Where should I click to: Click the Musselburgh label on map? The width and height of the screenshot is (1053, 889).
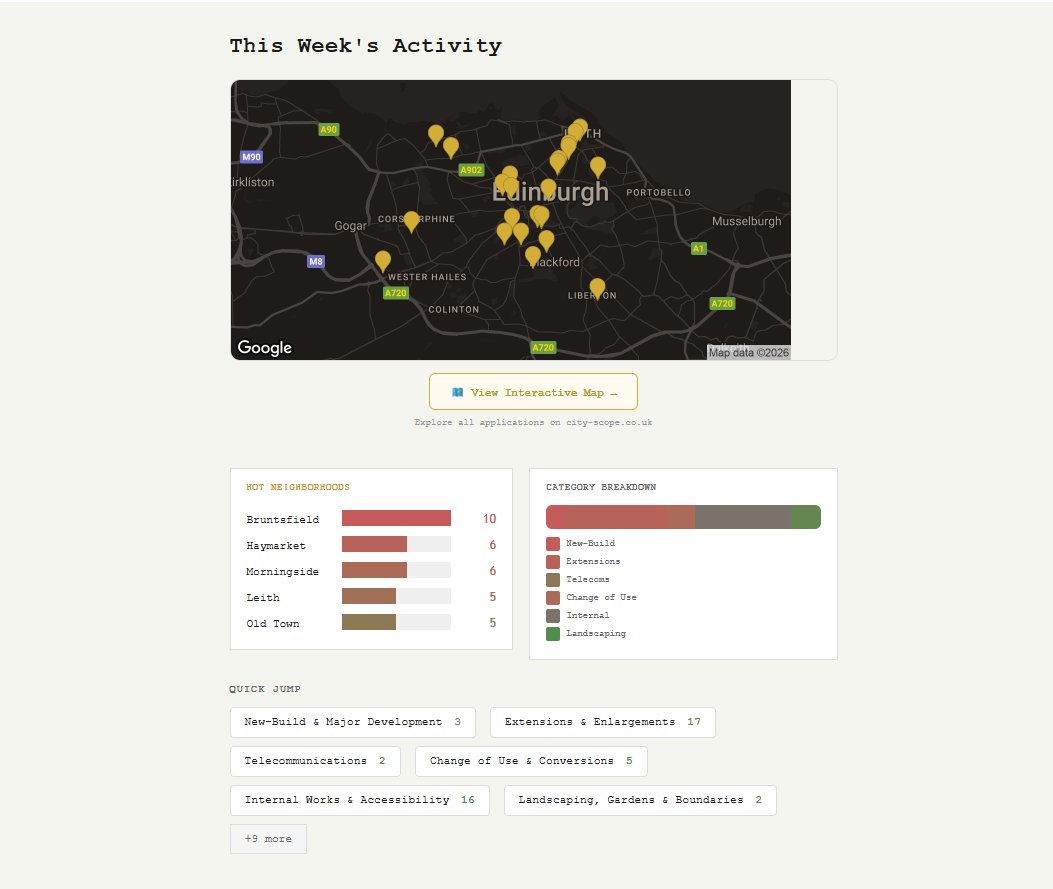coord(747,221)
